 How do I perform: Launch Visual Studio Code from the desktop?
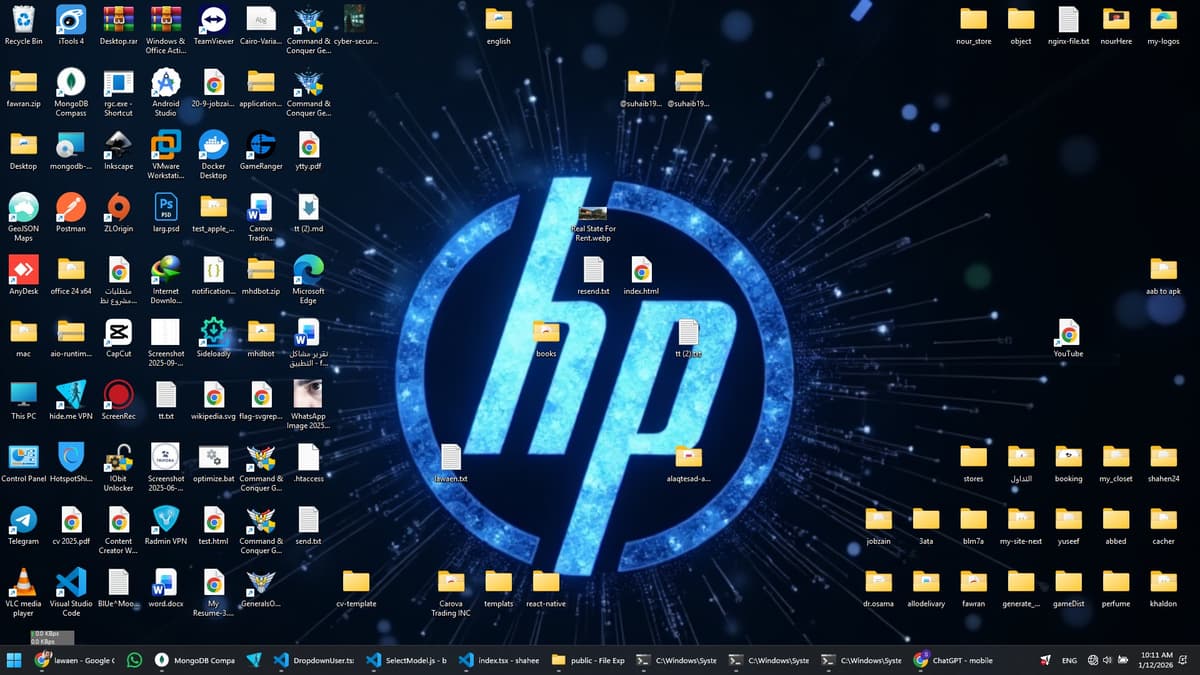[71, 583]
